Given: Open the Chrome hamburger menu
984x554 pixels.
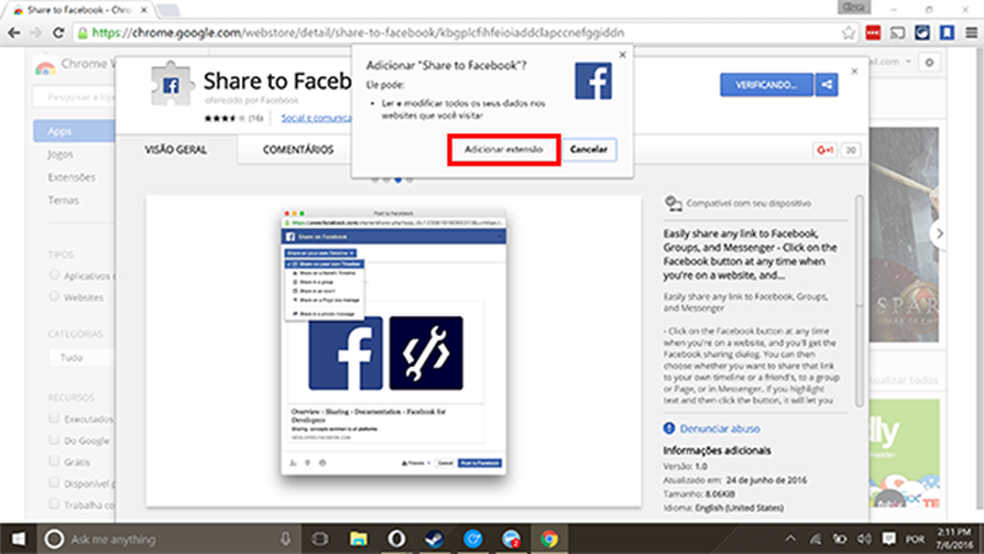Looking at the screenshot, I should click(971, 33).
